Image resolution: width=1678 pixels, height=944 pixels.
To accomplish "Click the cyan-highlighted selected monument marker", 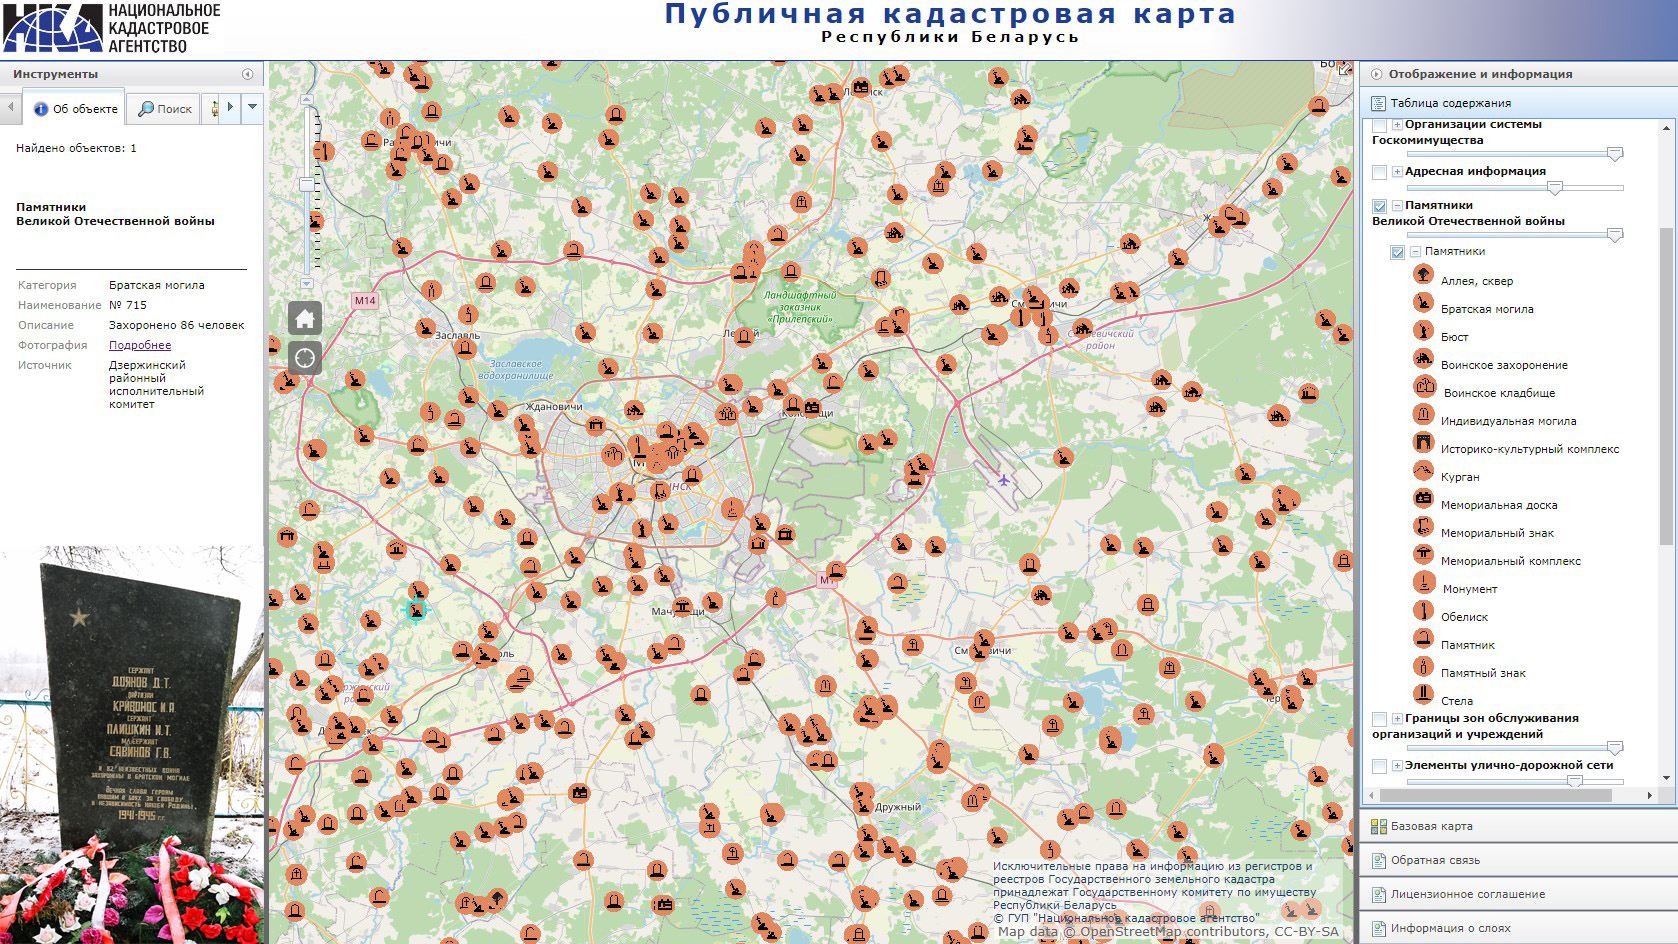I will click(415, 608).
